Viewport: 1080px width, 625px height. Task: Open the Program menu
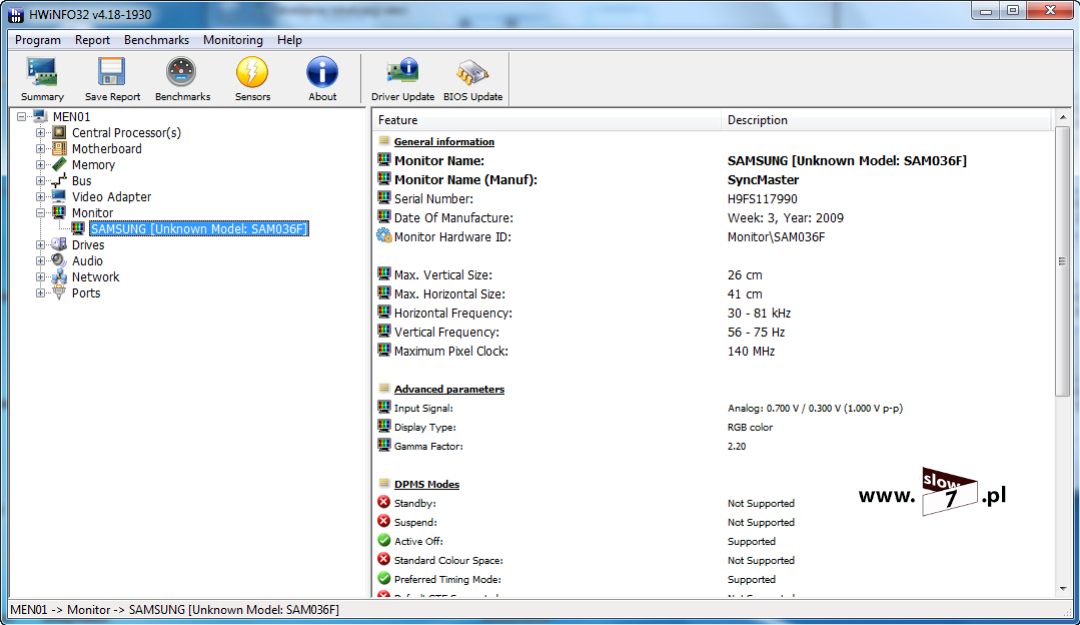click(38, 40)
